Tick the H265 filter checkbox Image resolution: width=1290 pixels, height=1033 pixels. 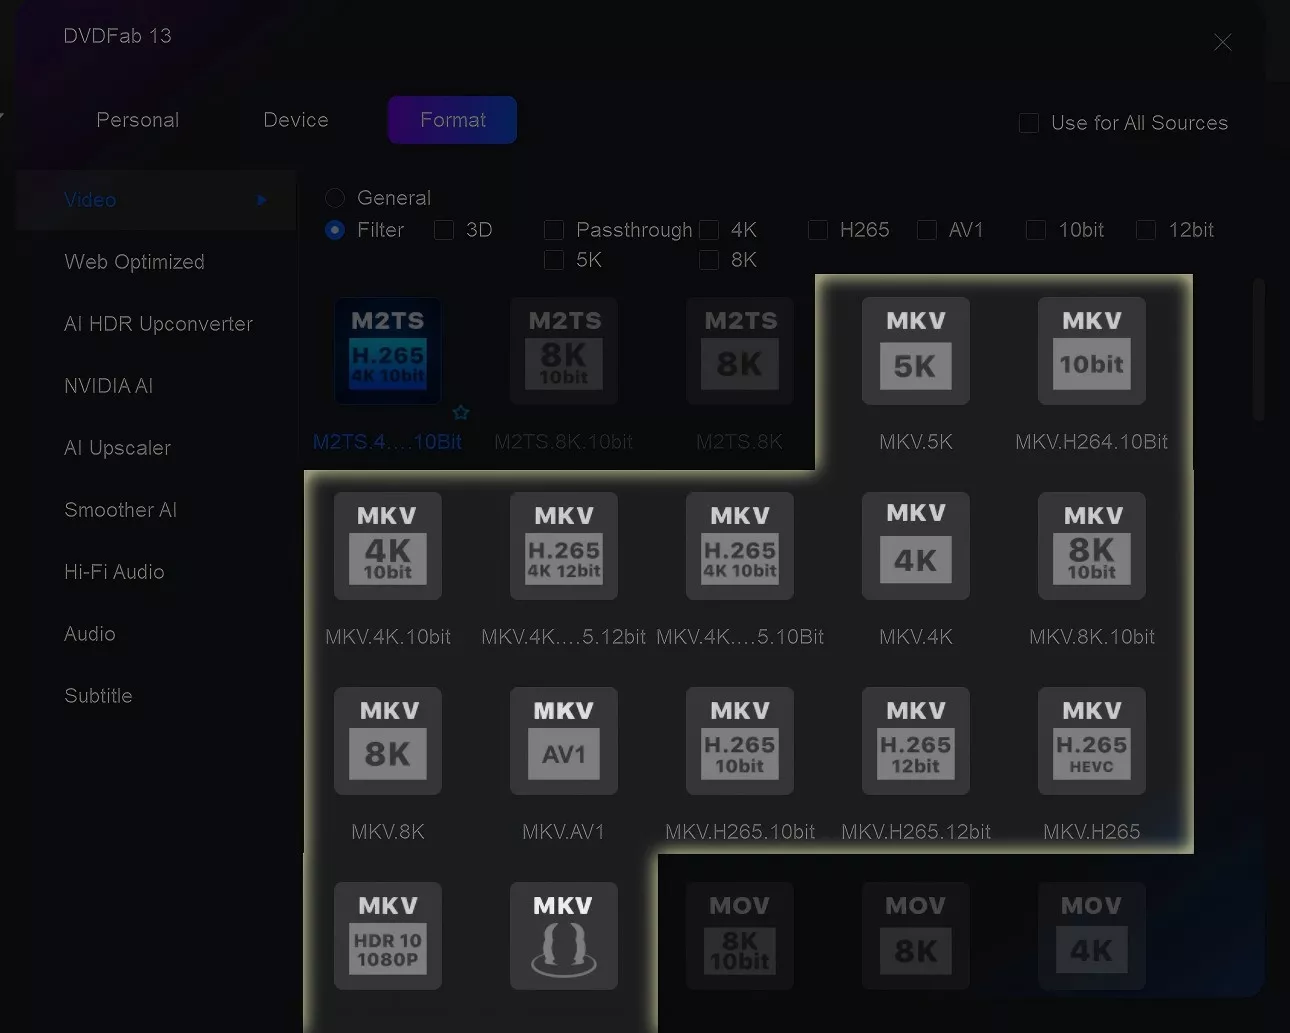pos(818,230)
